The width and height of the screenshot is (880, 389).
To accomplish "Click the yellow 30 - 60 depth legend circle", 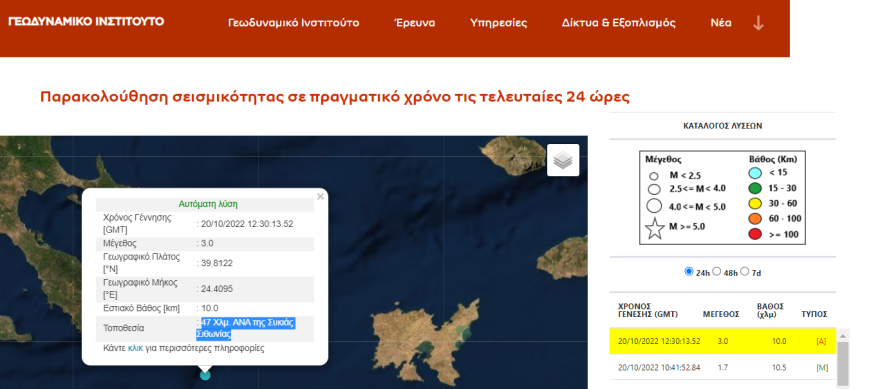I will (755, 204).
